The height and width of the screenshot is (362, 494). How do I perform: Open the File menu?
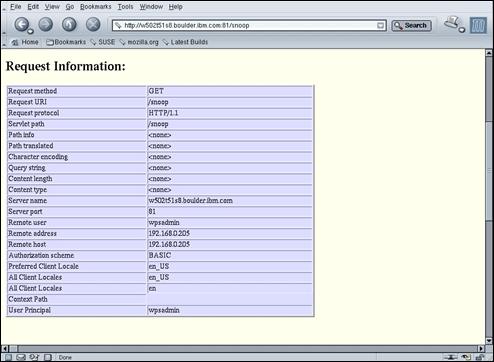(15, 7)
